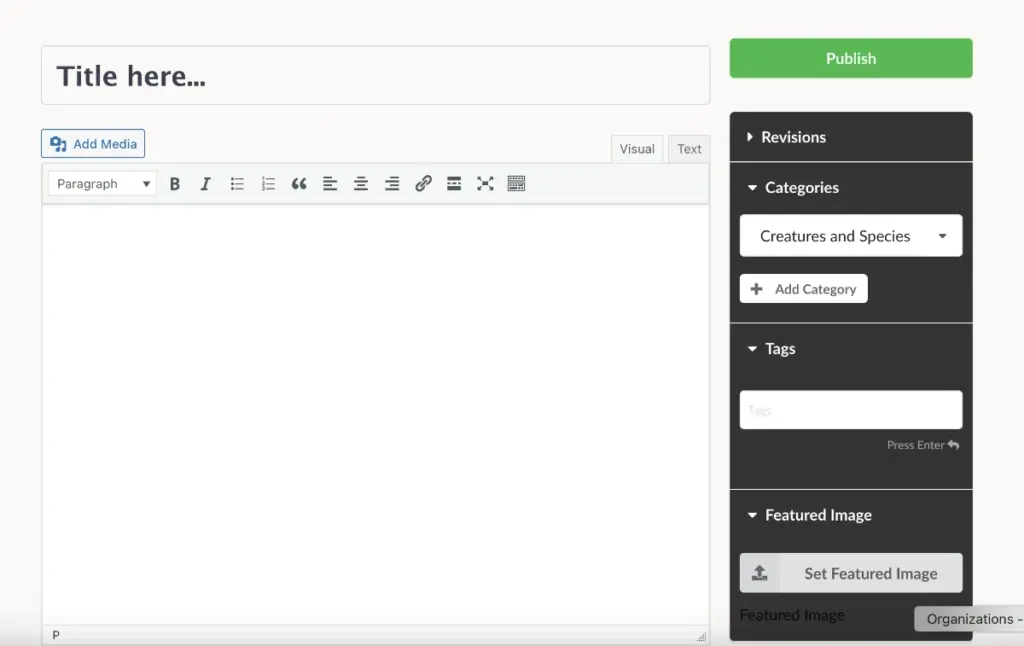1024x646 pixels.
Task: Open the Paragraph format dropdown
Action: pos(103,184)
